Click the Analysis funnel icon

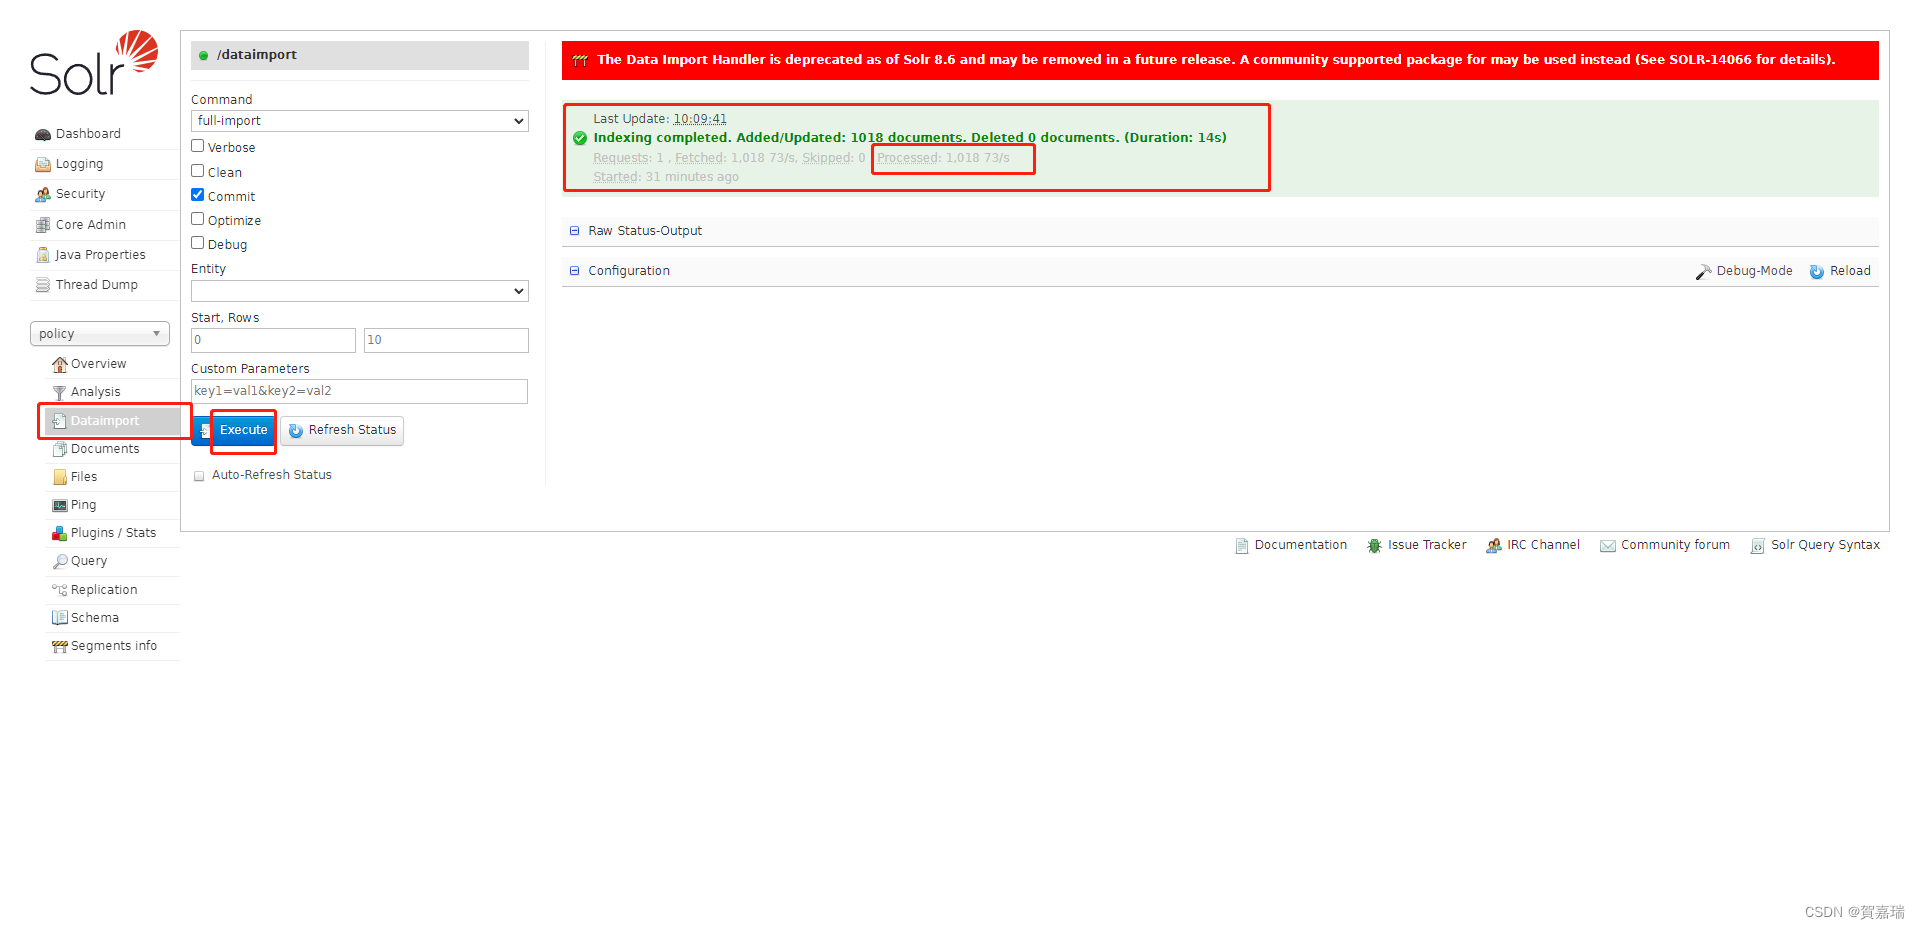pyautogui.click(x=60, y=392)
